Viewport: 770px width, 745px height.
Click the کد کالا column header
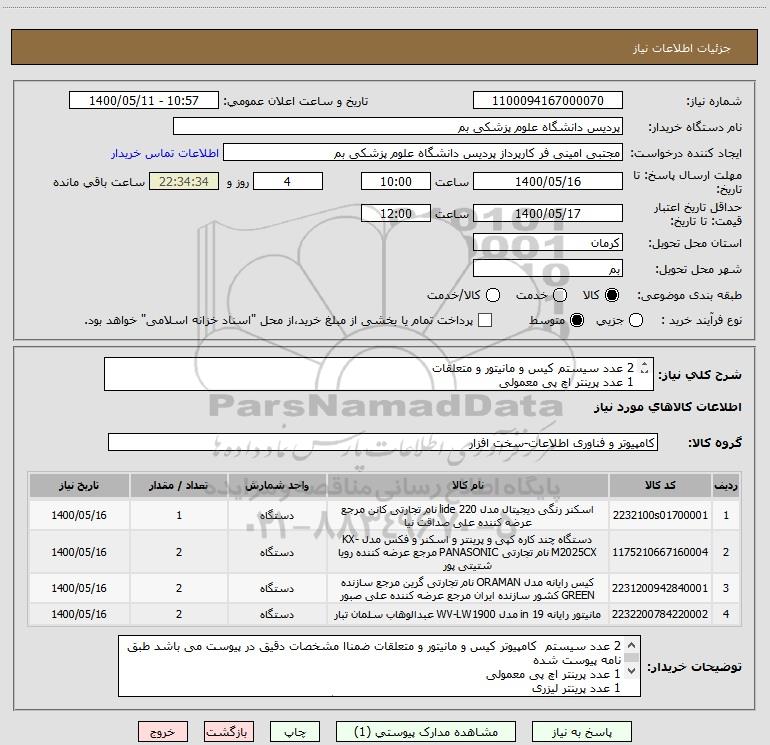[x=660, y=486]
